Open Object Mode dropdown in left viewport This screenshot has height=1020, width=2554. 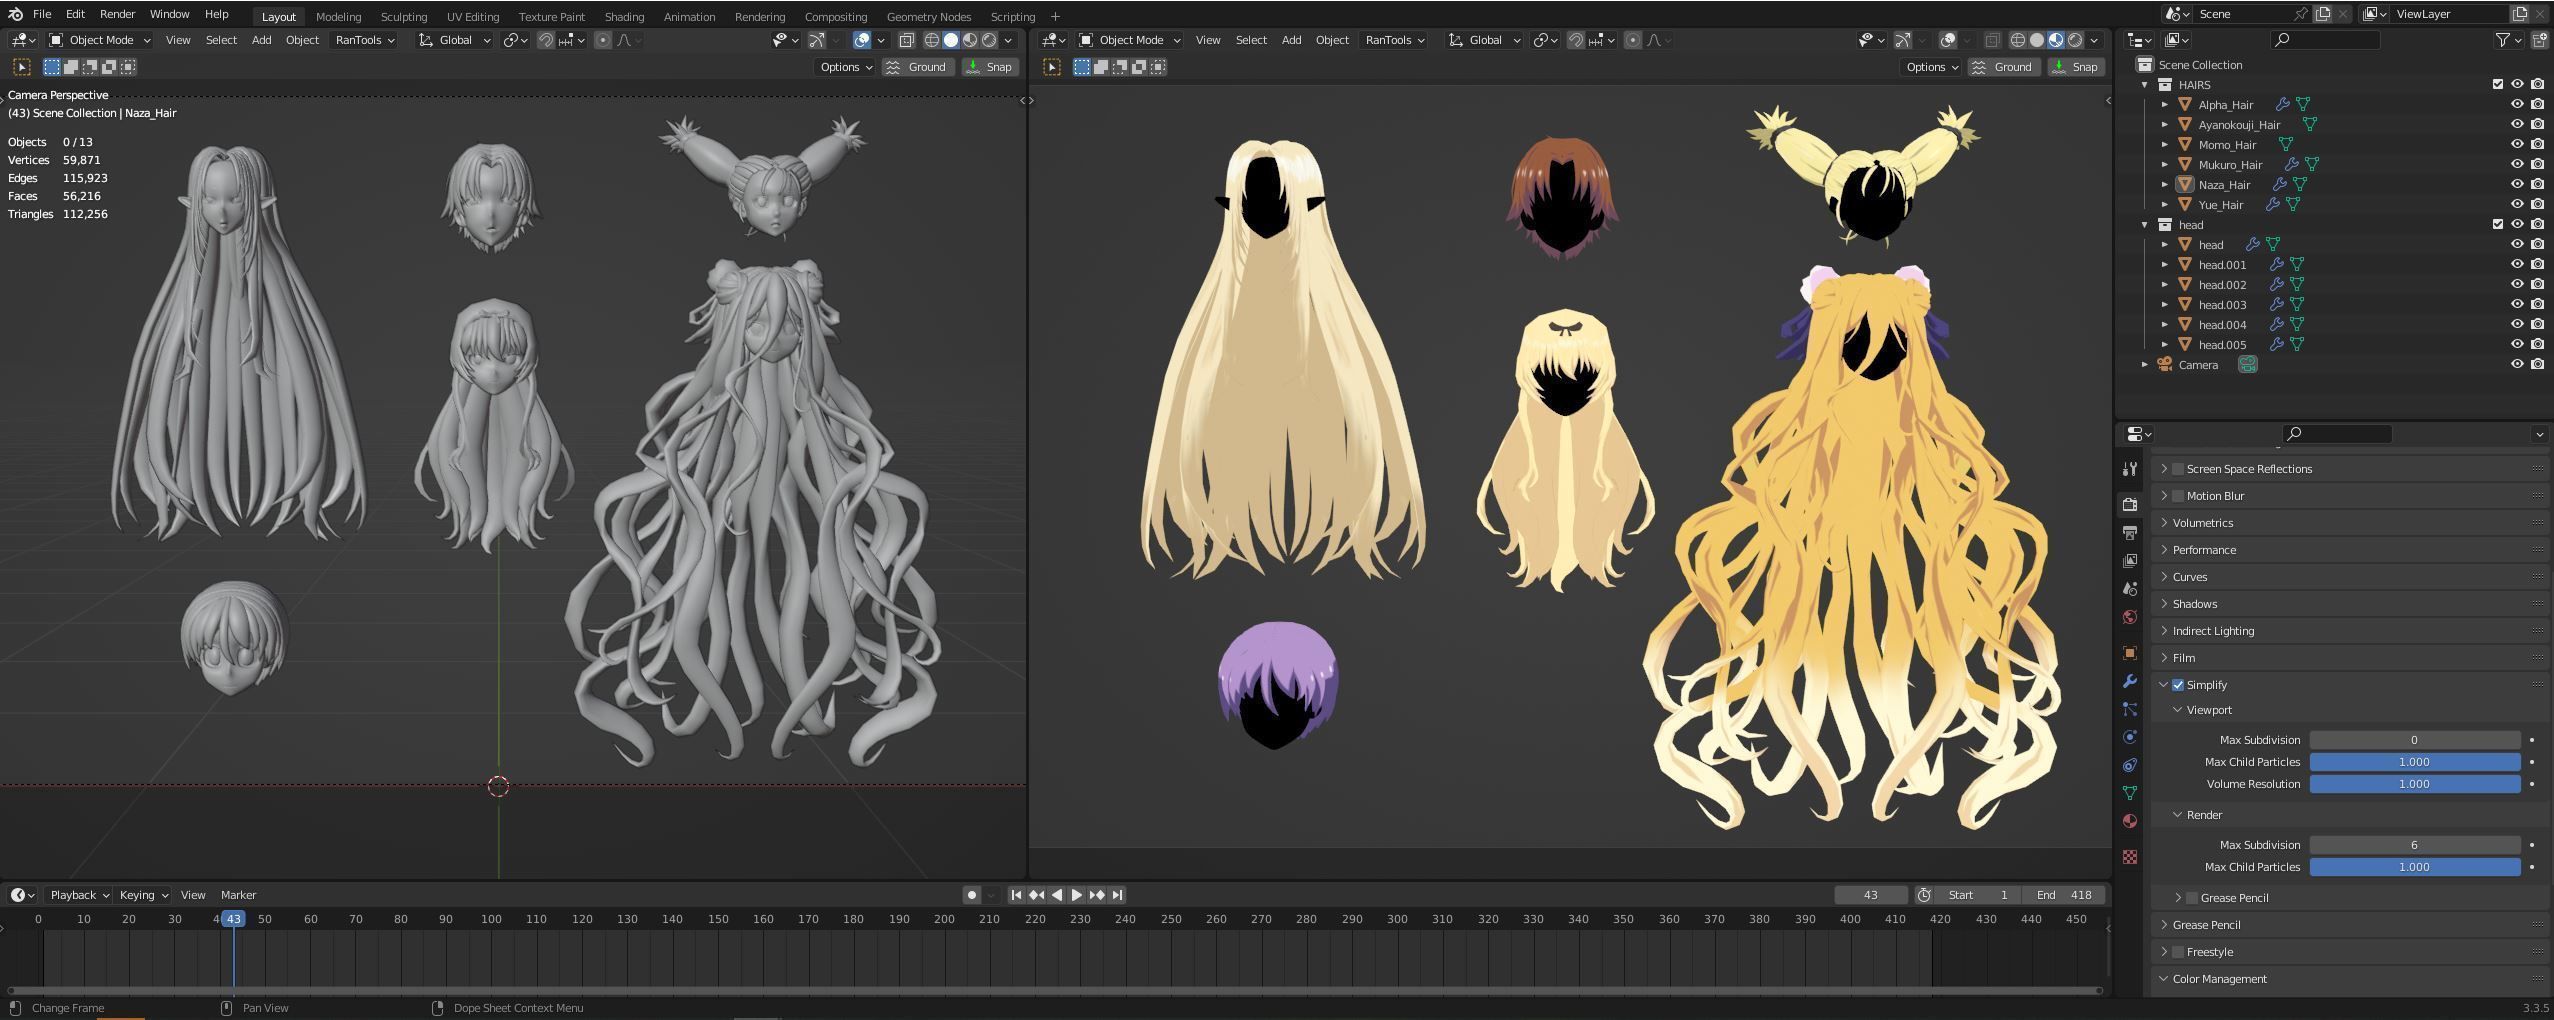pyautogui.click(x=100, y=40)
